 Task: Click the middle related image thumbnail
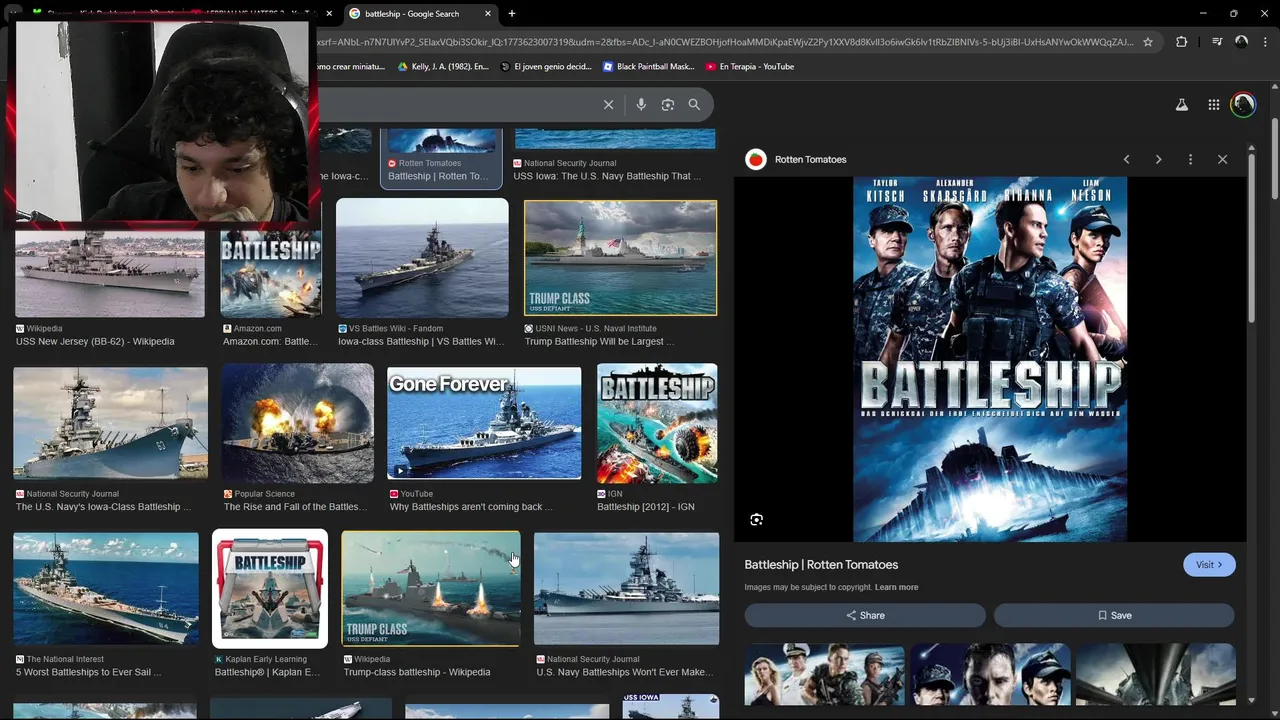[x=990, y=675]
